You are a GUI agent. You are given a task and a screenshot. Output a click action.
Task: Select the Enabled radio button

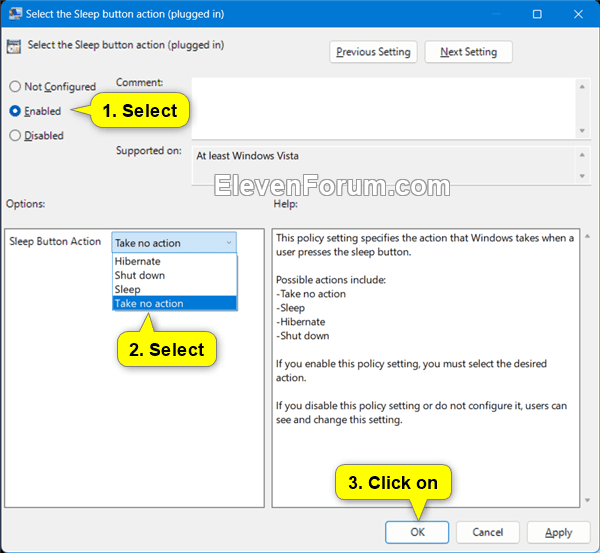click(15, 111)
